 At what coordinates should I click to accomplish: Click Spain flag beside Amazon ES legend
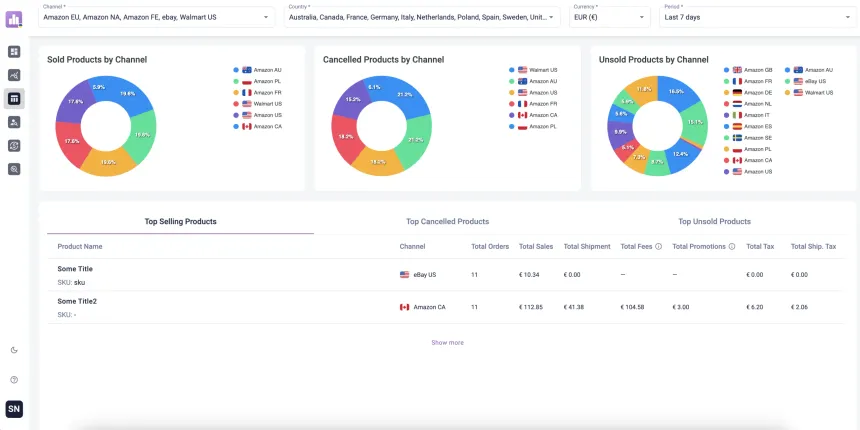coord(737,127)
